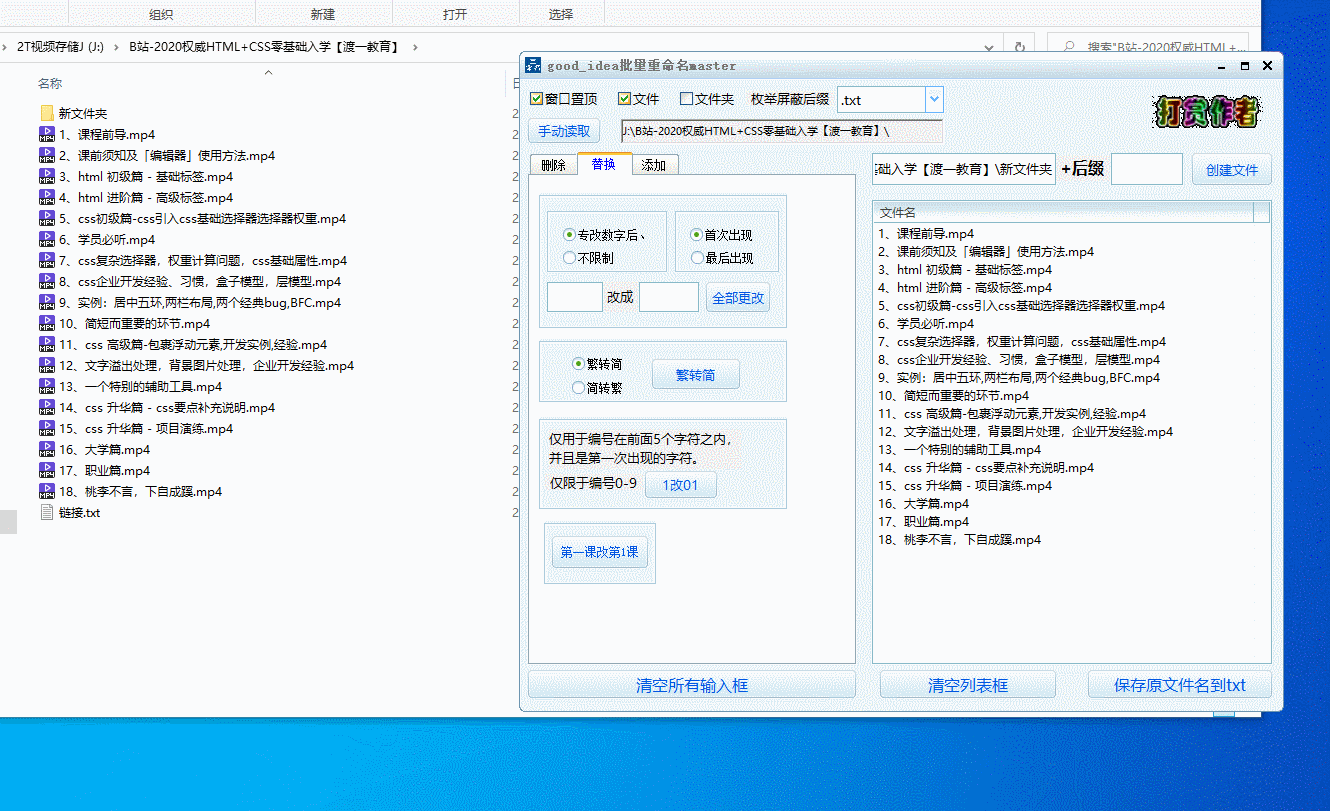The height and width of the screenshot is (811, 1330).
Task: Toggle the 窗口置顶 checkbox
Action: coord(537,99)
